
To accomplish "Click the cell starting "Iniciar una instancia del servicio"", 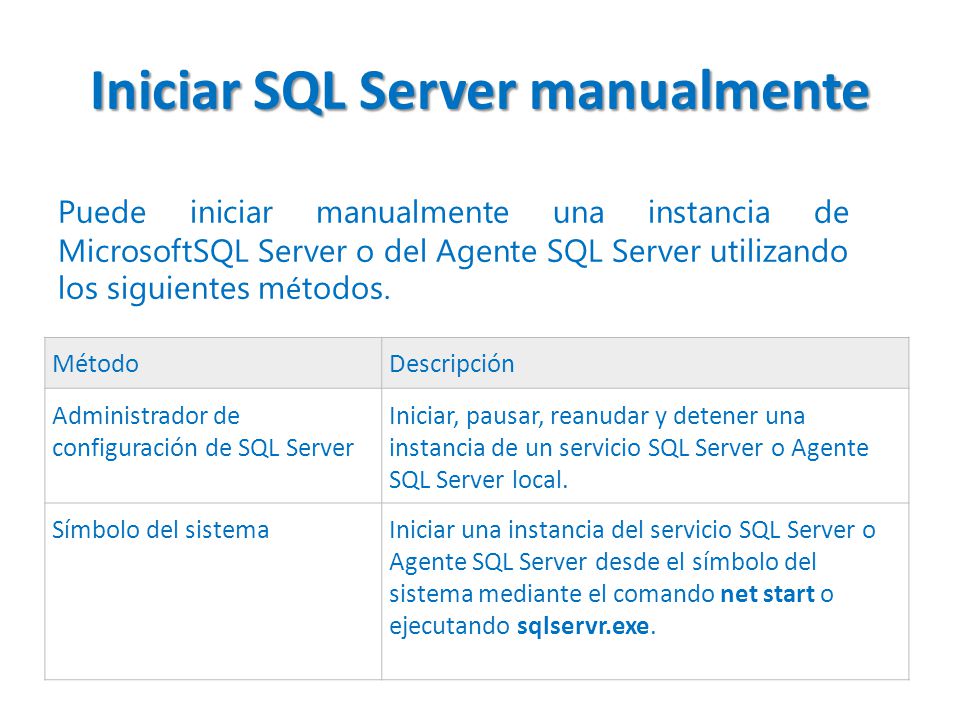I will click(x=645, y=591).
